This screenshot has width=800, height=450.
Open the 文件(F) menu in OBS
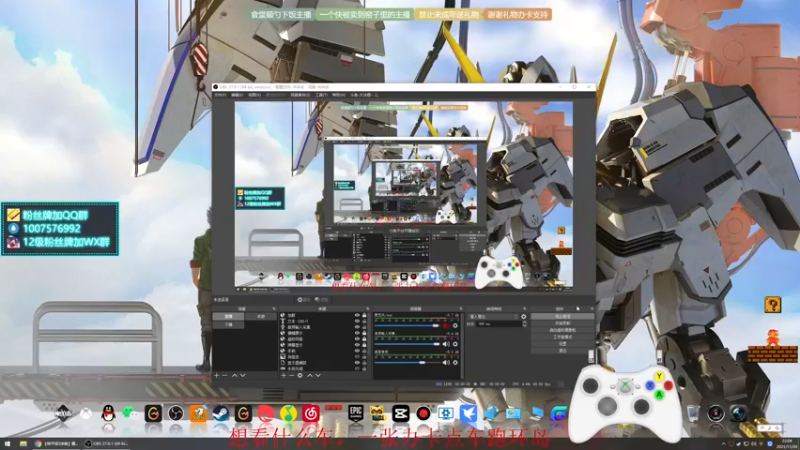click(220, 95)
